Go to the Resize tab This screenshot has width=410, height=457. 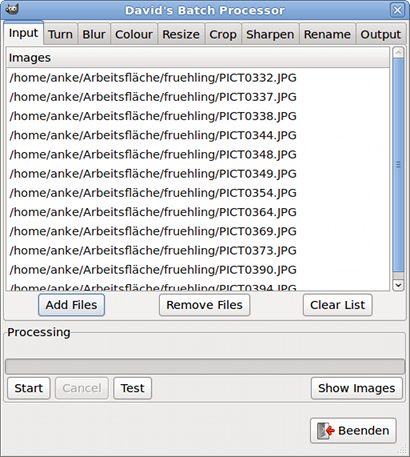181,34
